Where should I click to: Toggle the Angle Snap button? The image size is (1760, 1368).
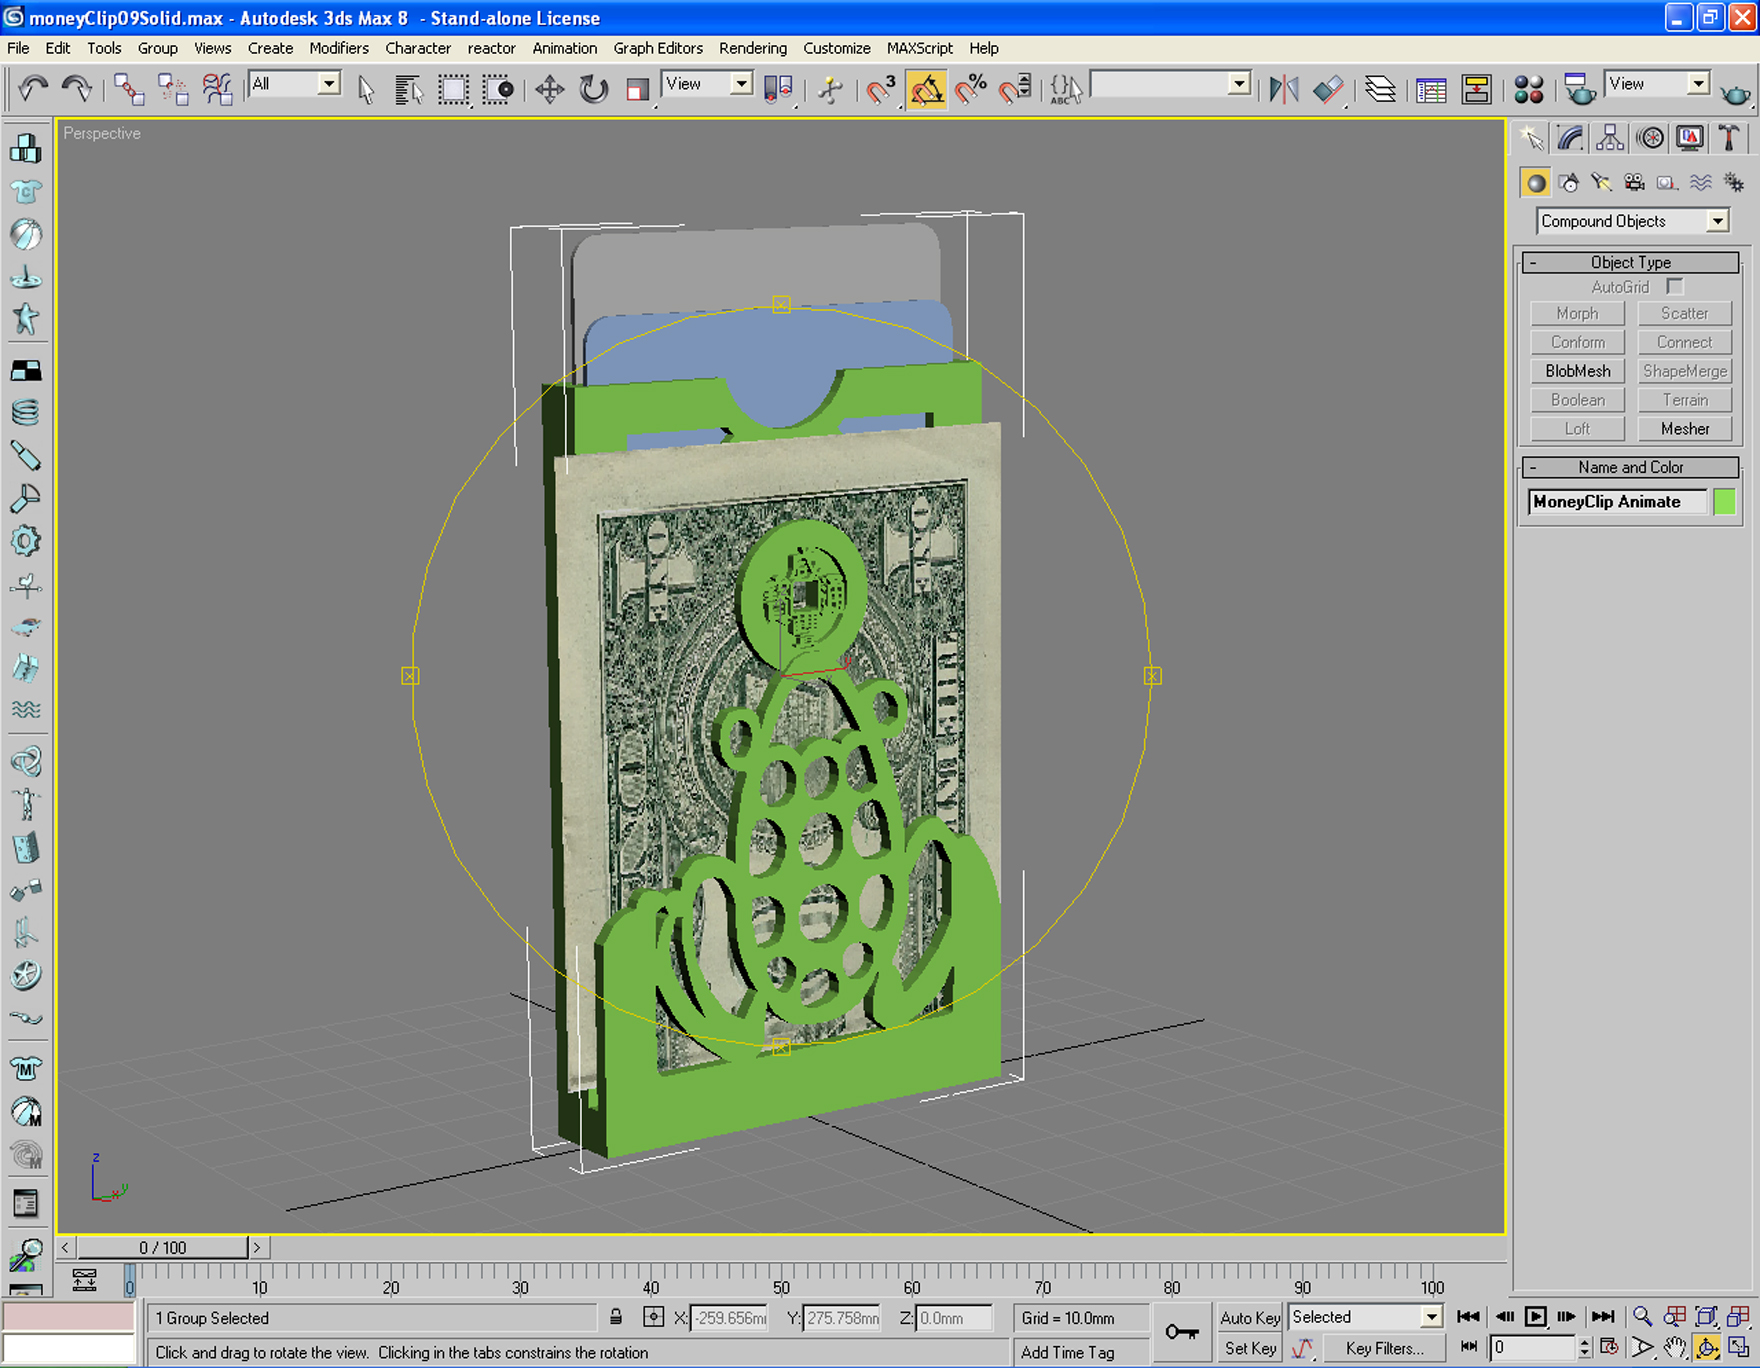tap(927, 90)
